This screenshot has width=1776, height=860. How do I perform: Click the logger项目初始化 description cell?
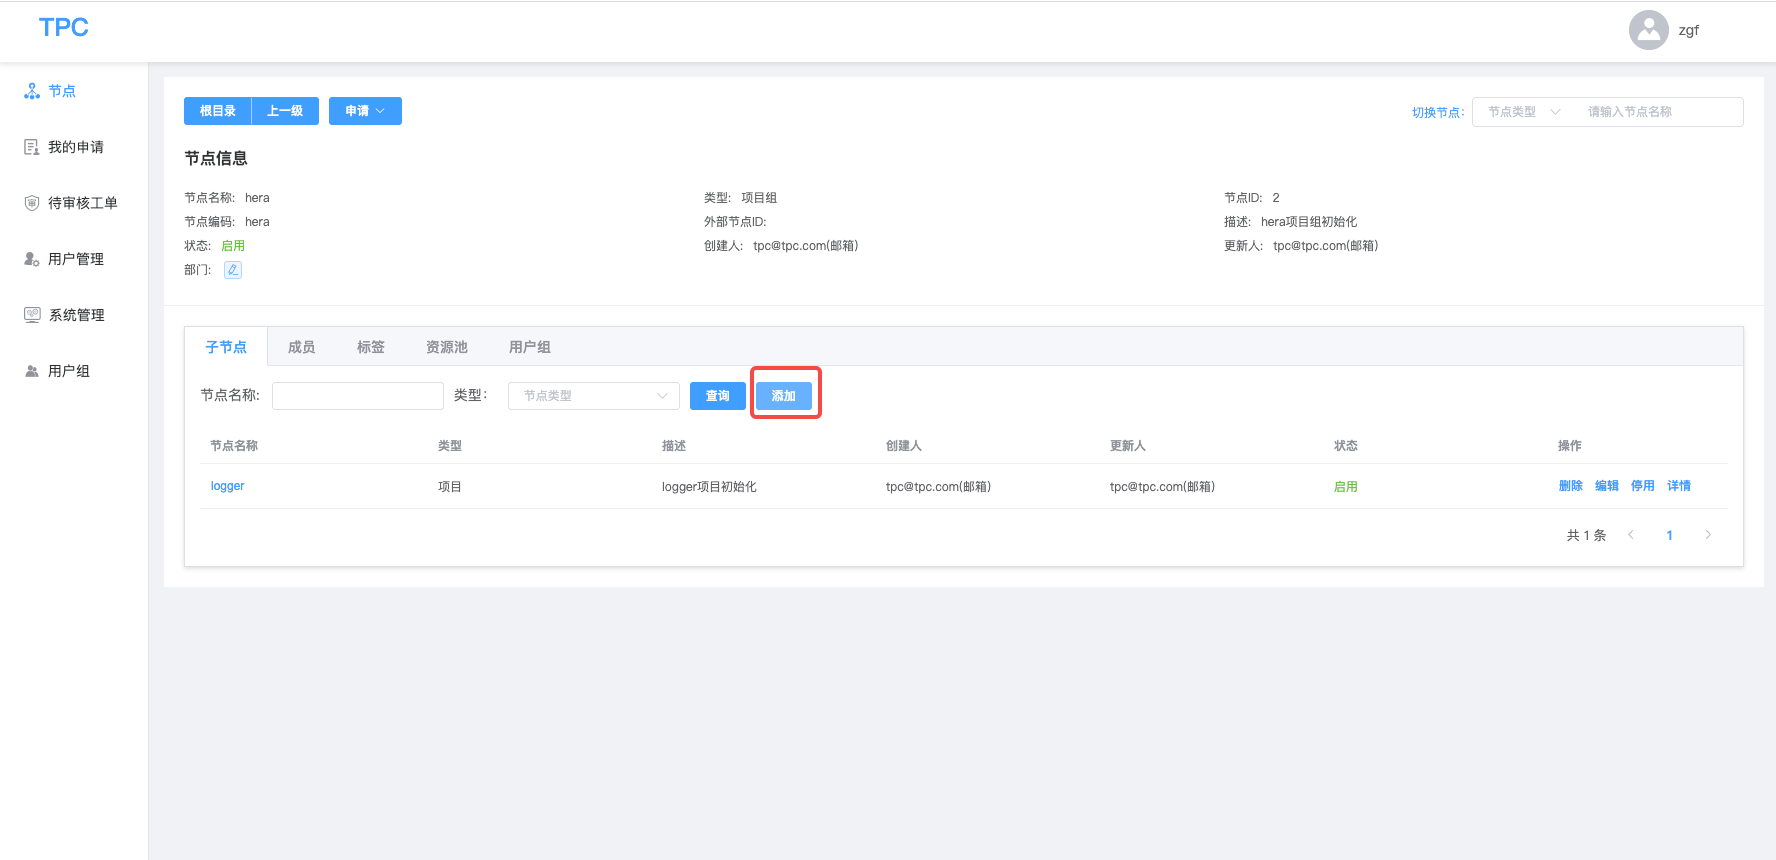(x=709, y=487)
